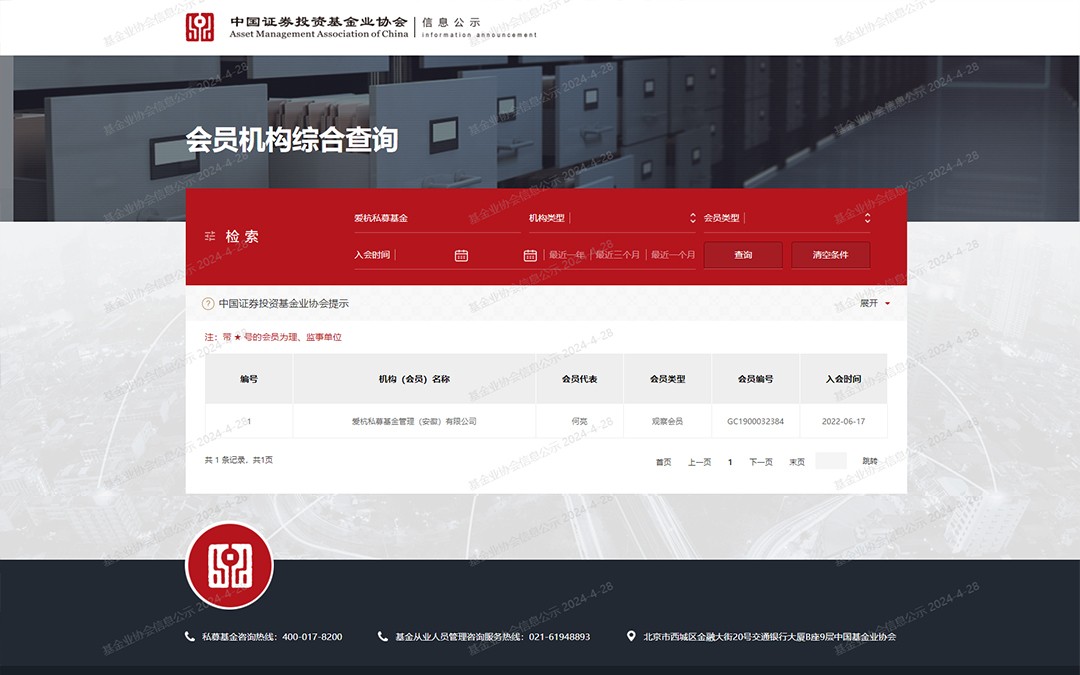Open the 机构类型 dropdown
Screen dimensions: 1080x675
click(x=612, y=218)
